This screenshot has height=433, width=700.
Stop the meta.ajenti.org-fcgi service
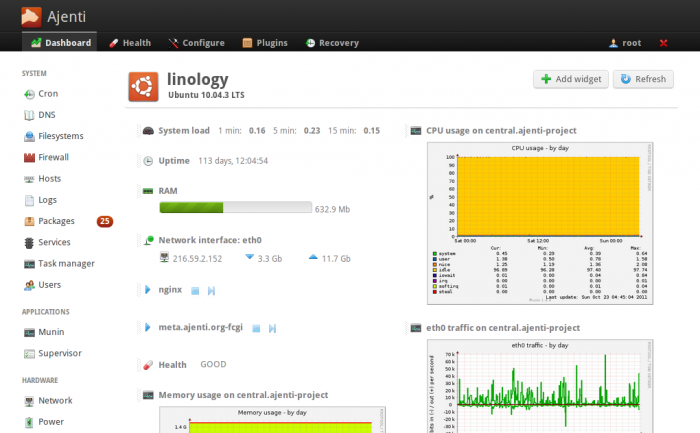coord(257,327)
